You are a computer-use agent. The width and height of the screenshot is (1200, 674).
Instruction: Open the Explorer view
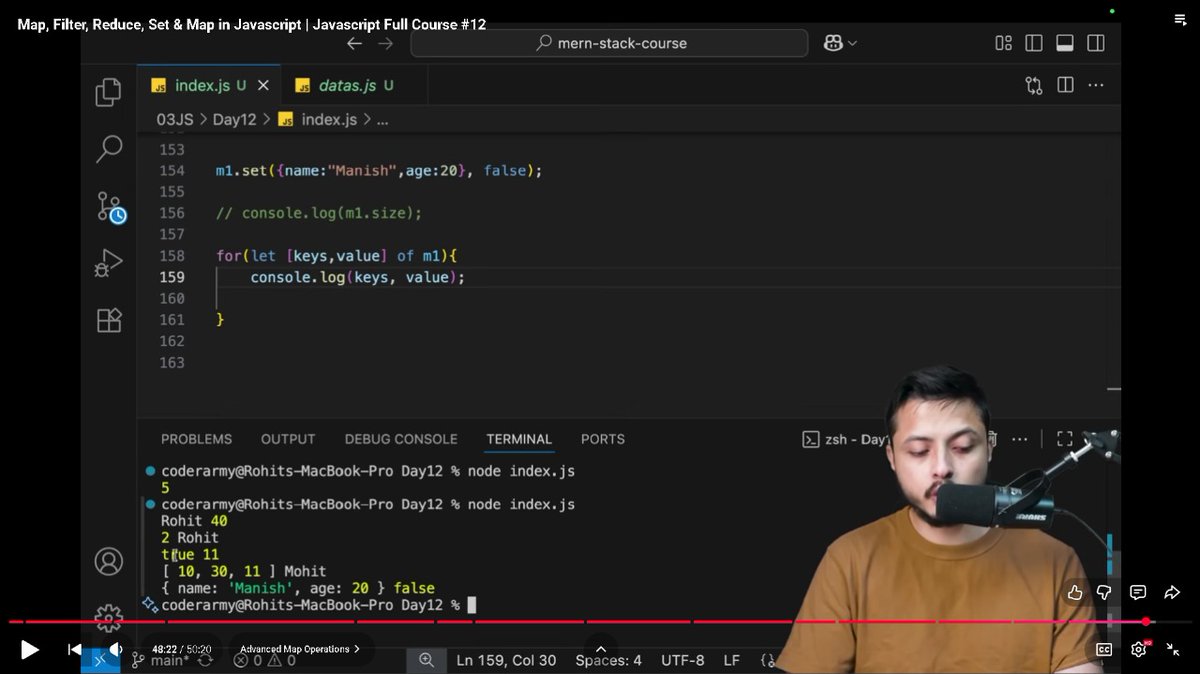click(x=109, y=91)
